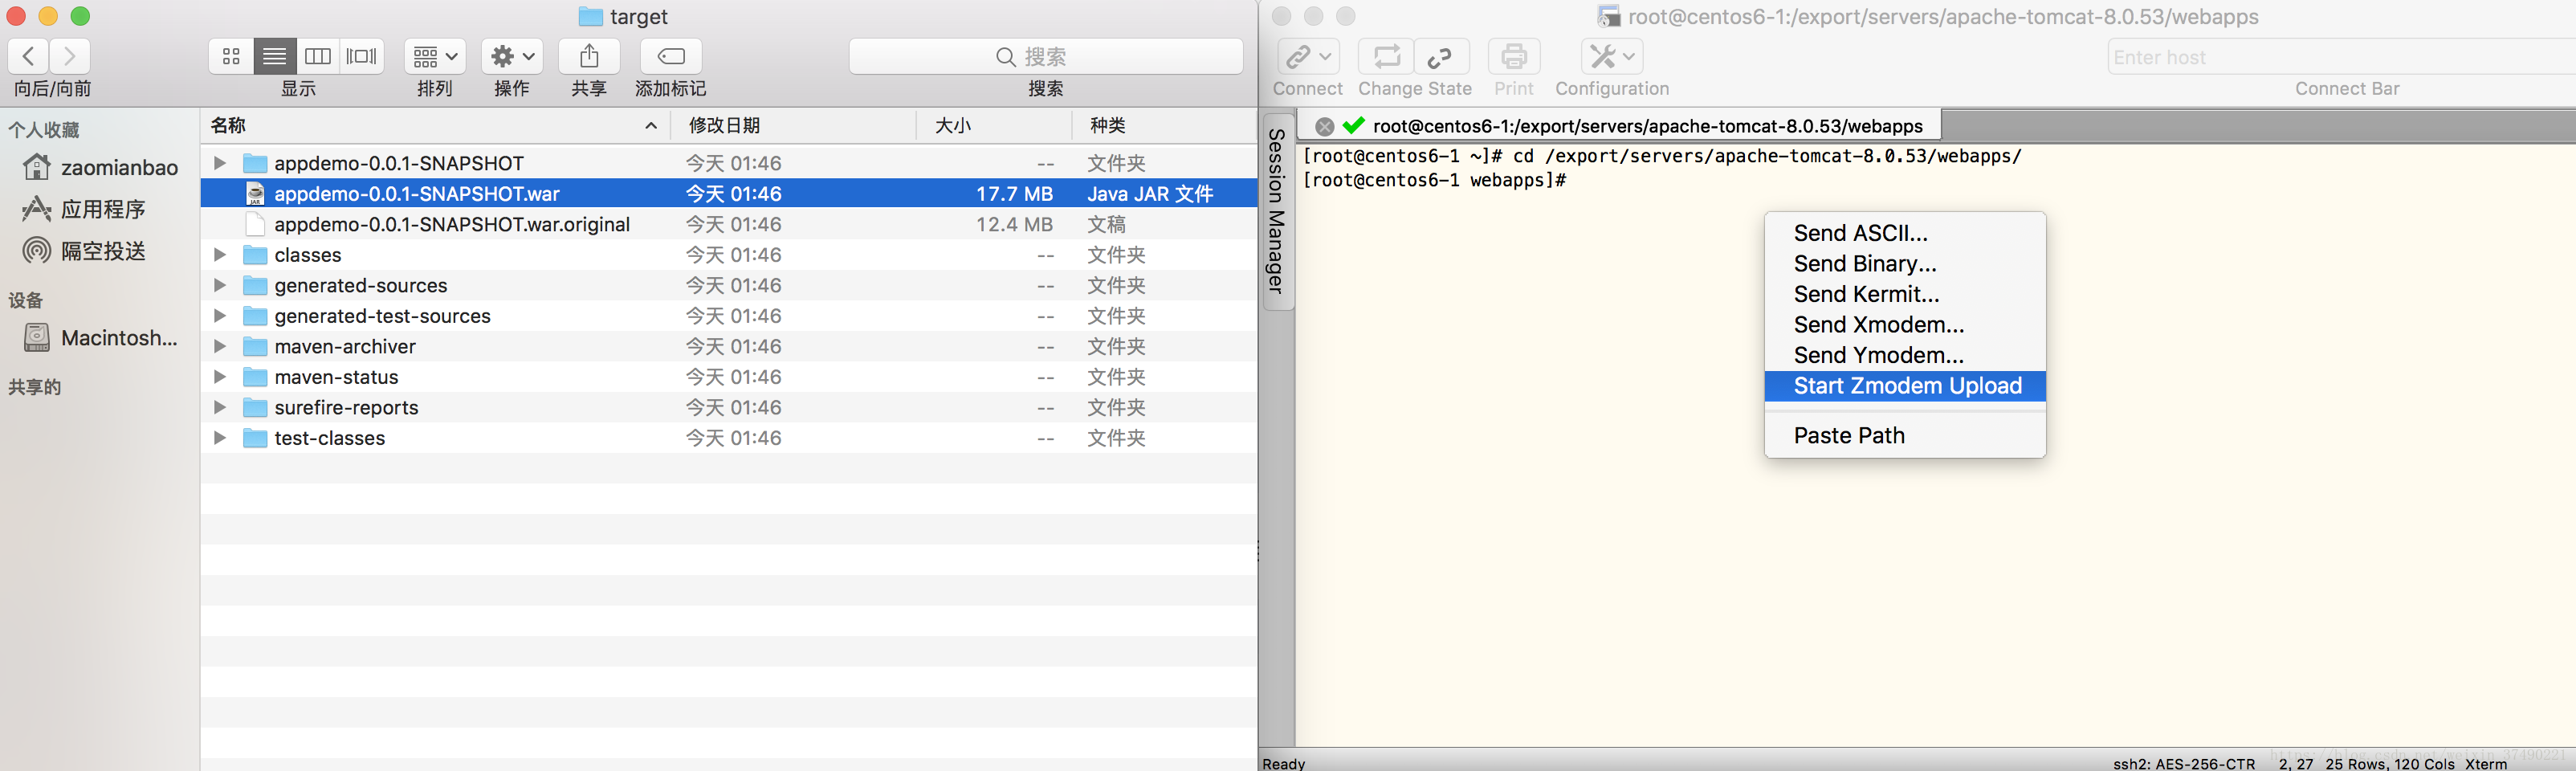Expand the surefire-reports folder
The height and width of the screenshot is (771, 2576).
pyautogui.click(x=220, y=407)
